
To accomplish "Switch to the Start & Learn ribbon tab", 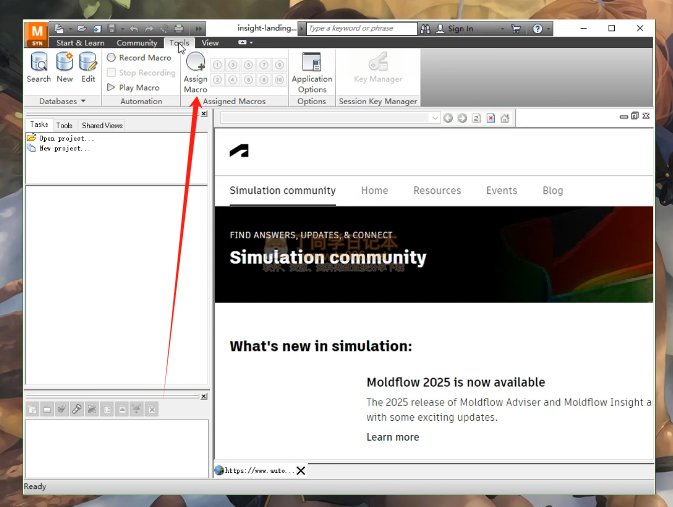I will 79,43.
